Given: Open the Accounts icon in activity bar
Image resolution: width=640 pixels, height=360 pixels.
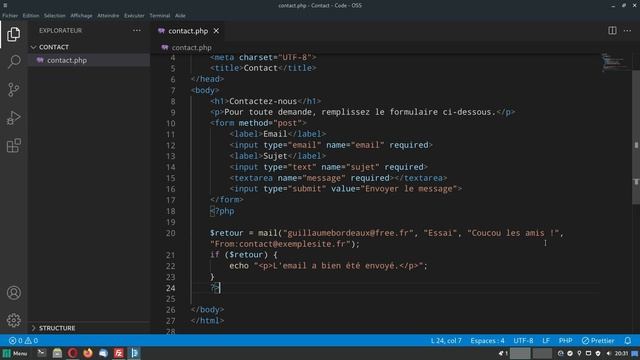Looking at the screenshot, I should point(13,293).
